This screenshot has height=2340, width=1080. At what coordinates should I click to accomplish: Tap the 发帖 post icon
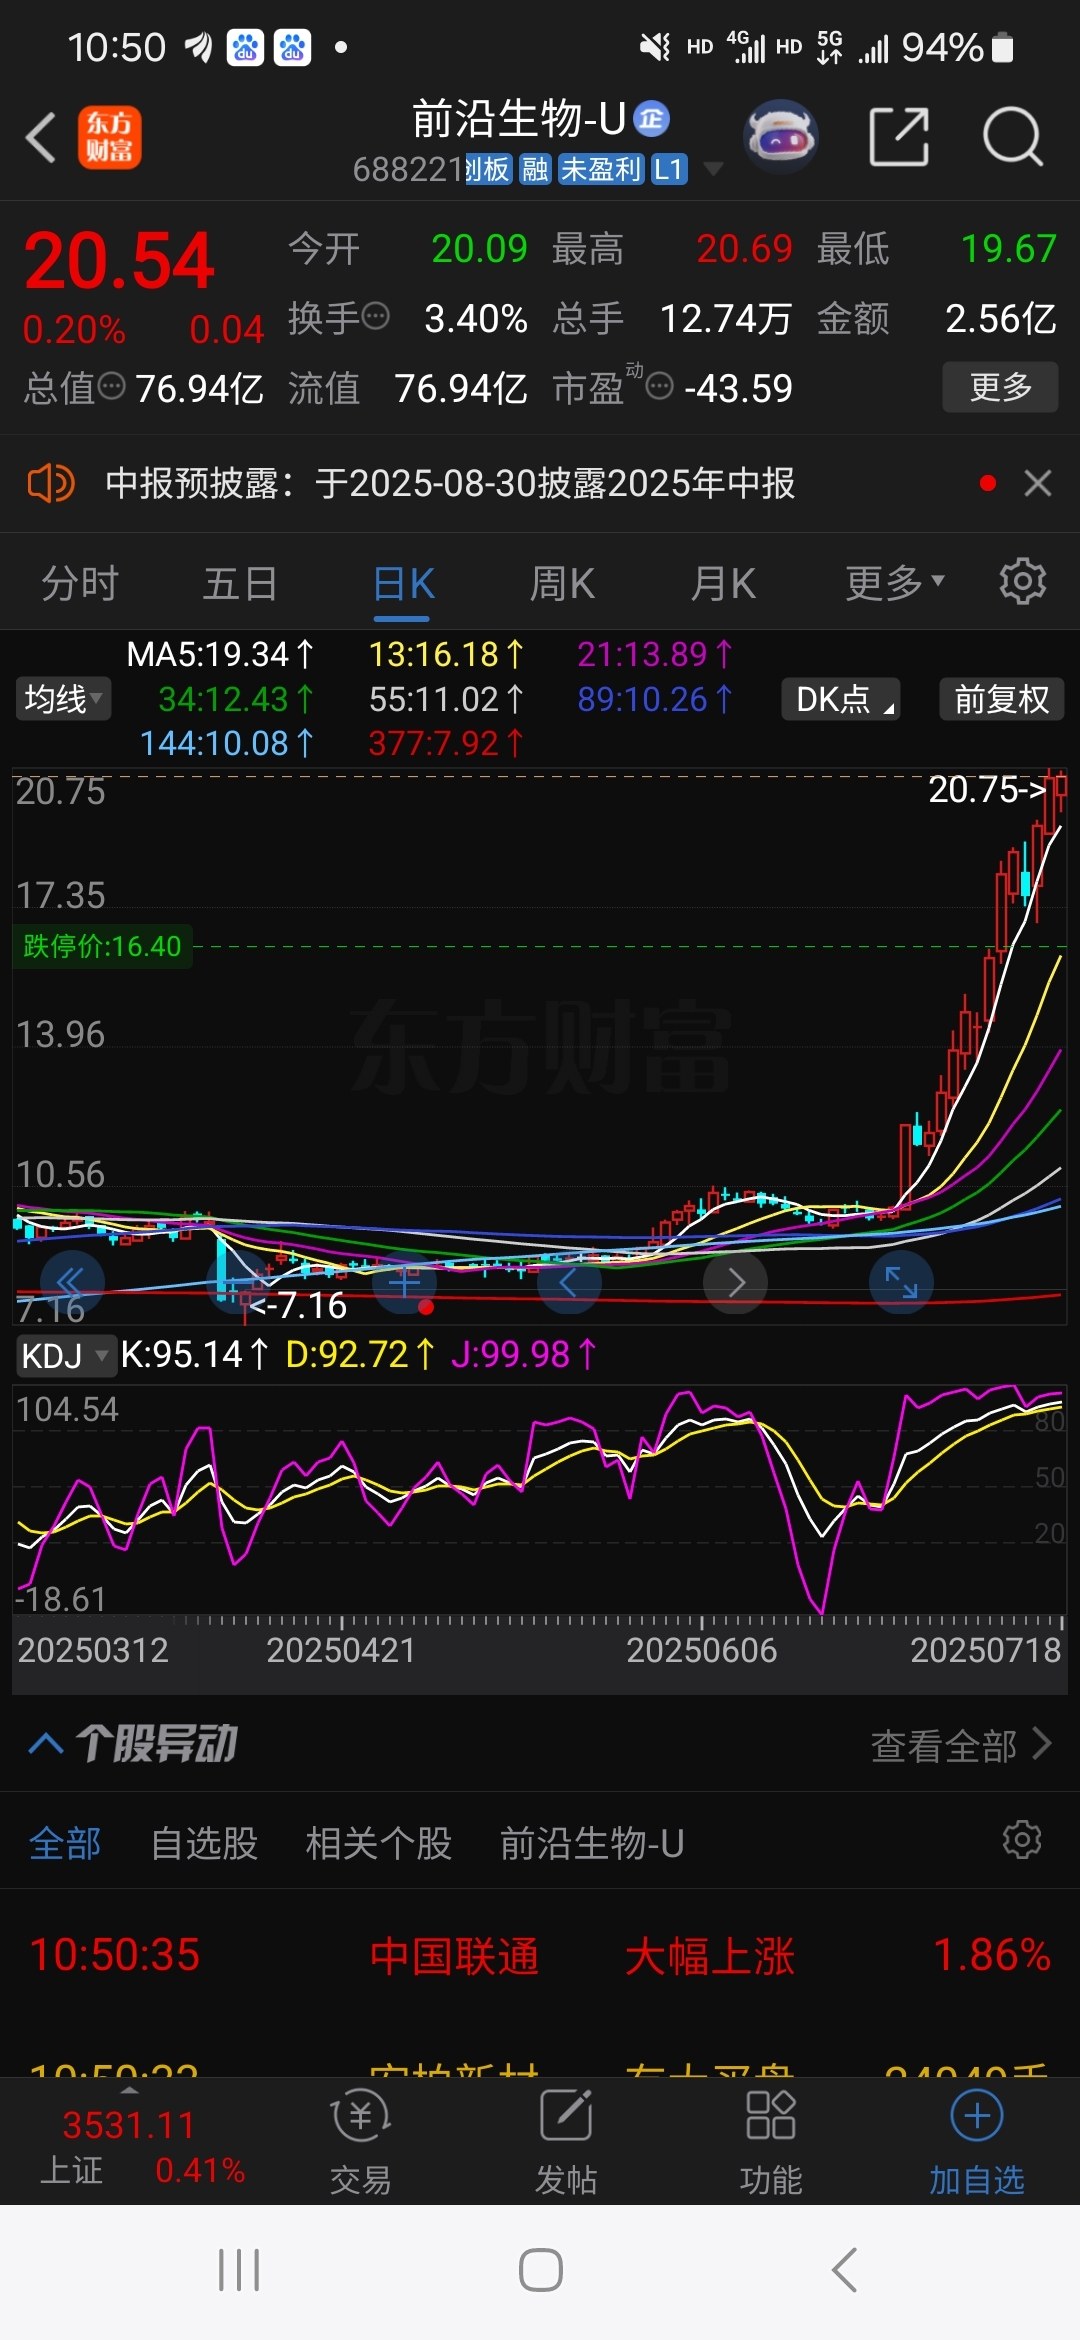point(566,2116)
